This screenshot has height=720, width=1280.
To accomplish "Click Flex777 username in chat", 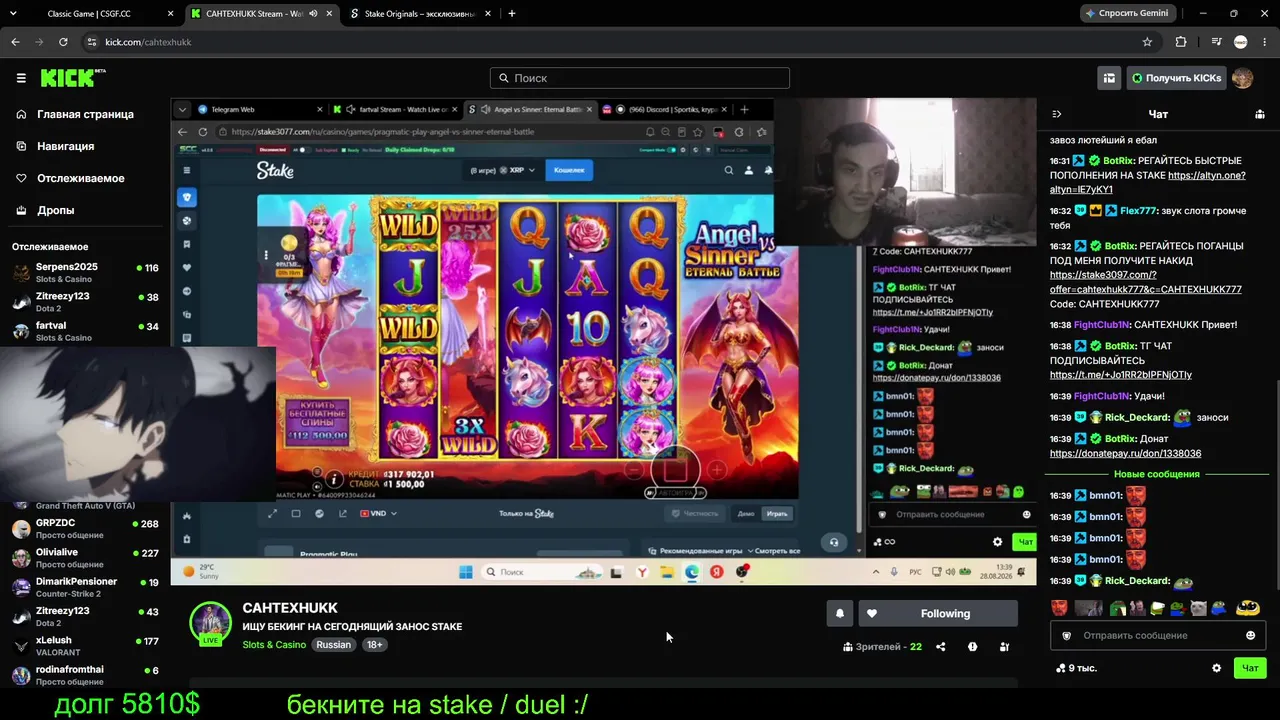I will pos(1139,211).
